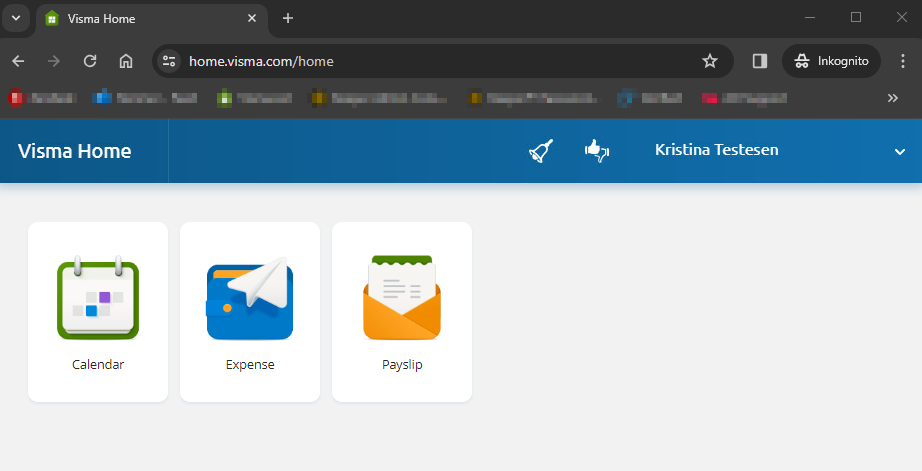
Task: Open the Payslip envelope icon
Action: (402, 298)
